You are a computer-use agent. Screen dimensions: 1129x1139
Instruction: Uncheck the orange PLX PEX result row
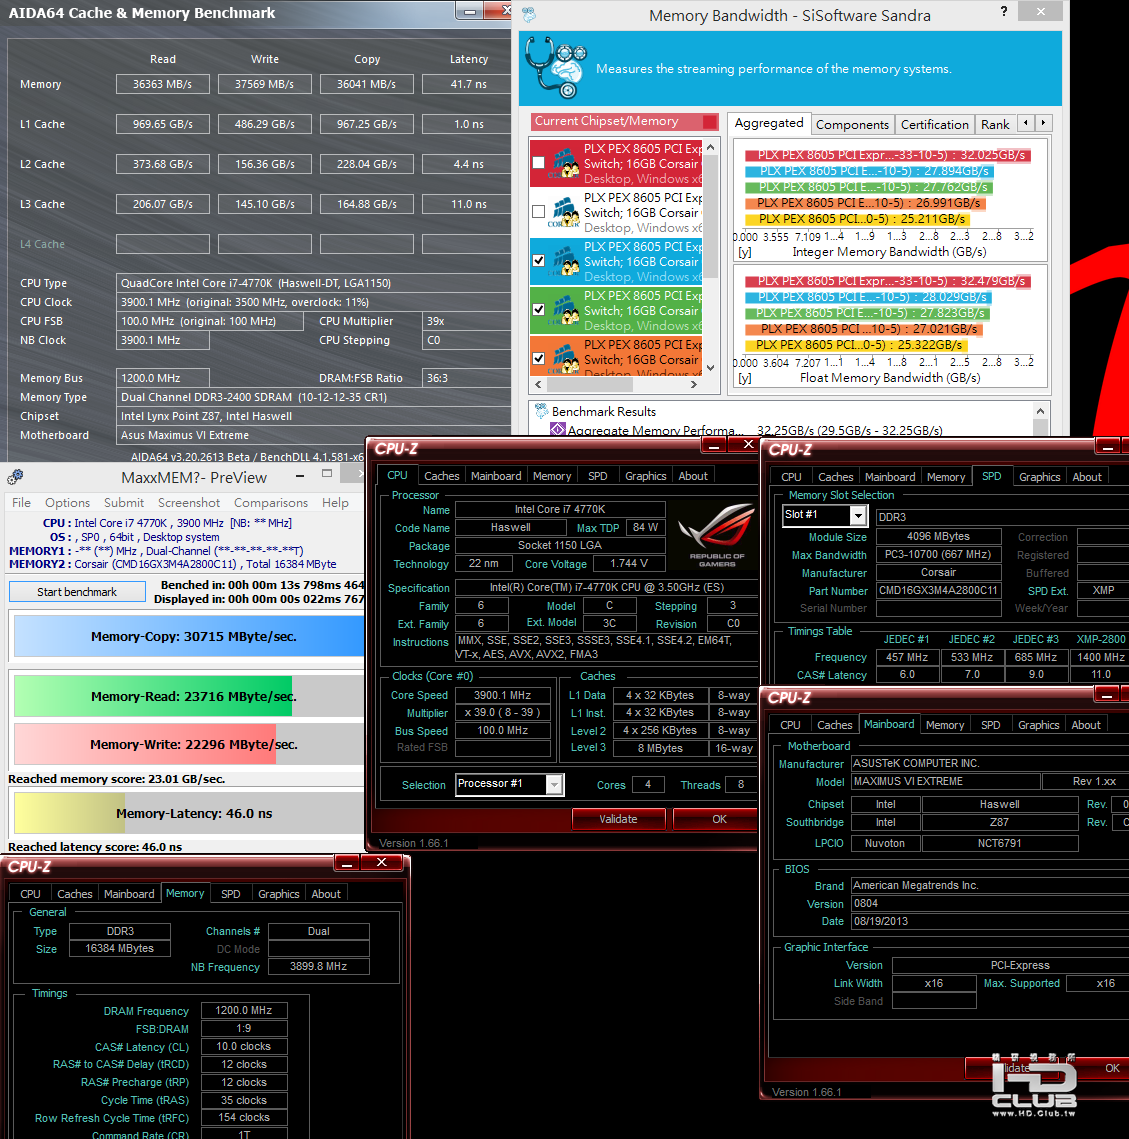[538, 358]
